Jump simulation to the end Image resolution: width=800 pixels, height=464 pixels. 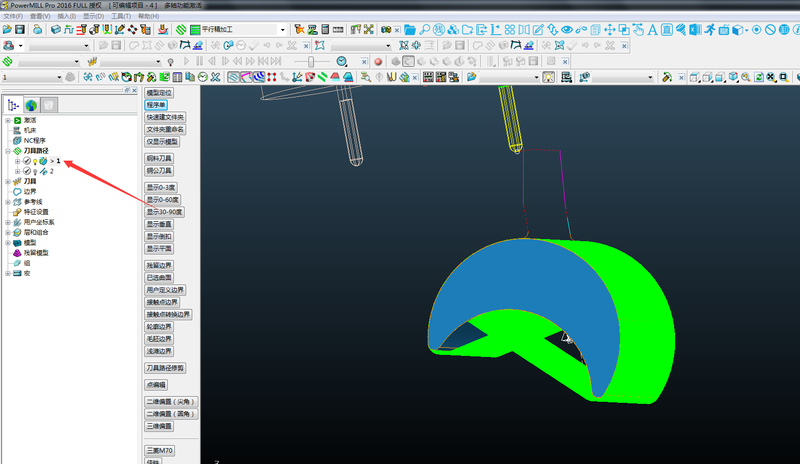point(276,61)
